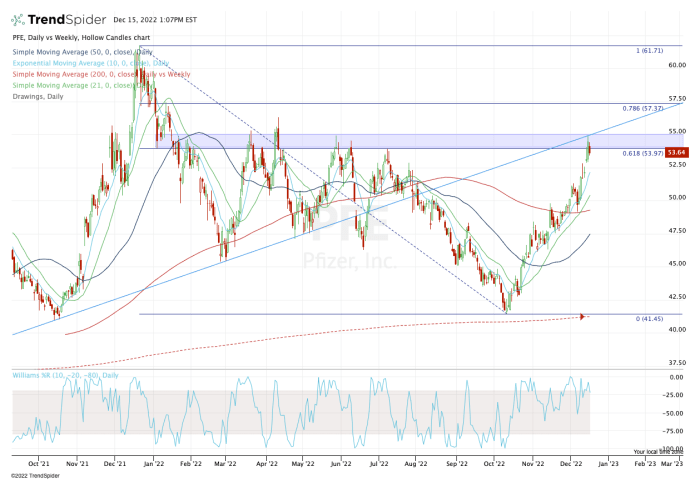
Task: Click the 60.00 price axis label
Action: tap(676, 65)
